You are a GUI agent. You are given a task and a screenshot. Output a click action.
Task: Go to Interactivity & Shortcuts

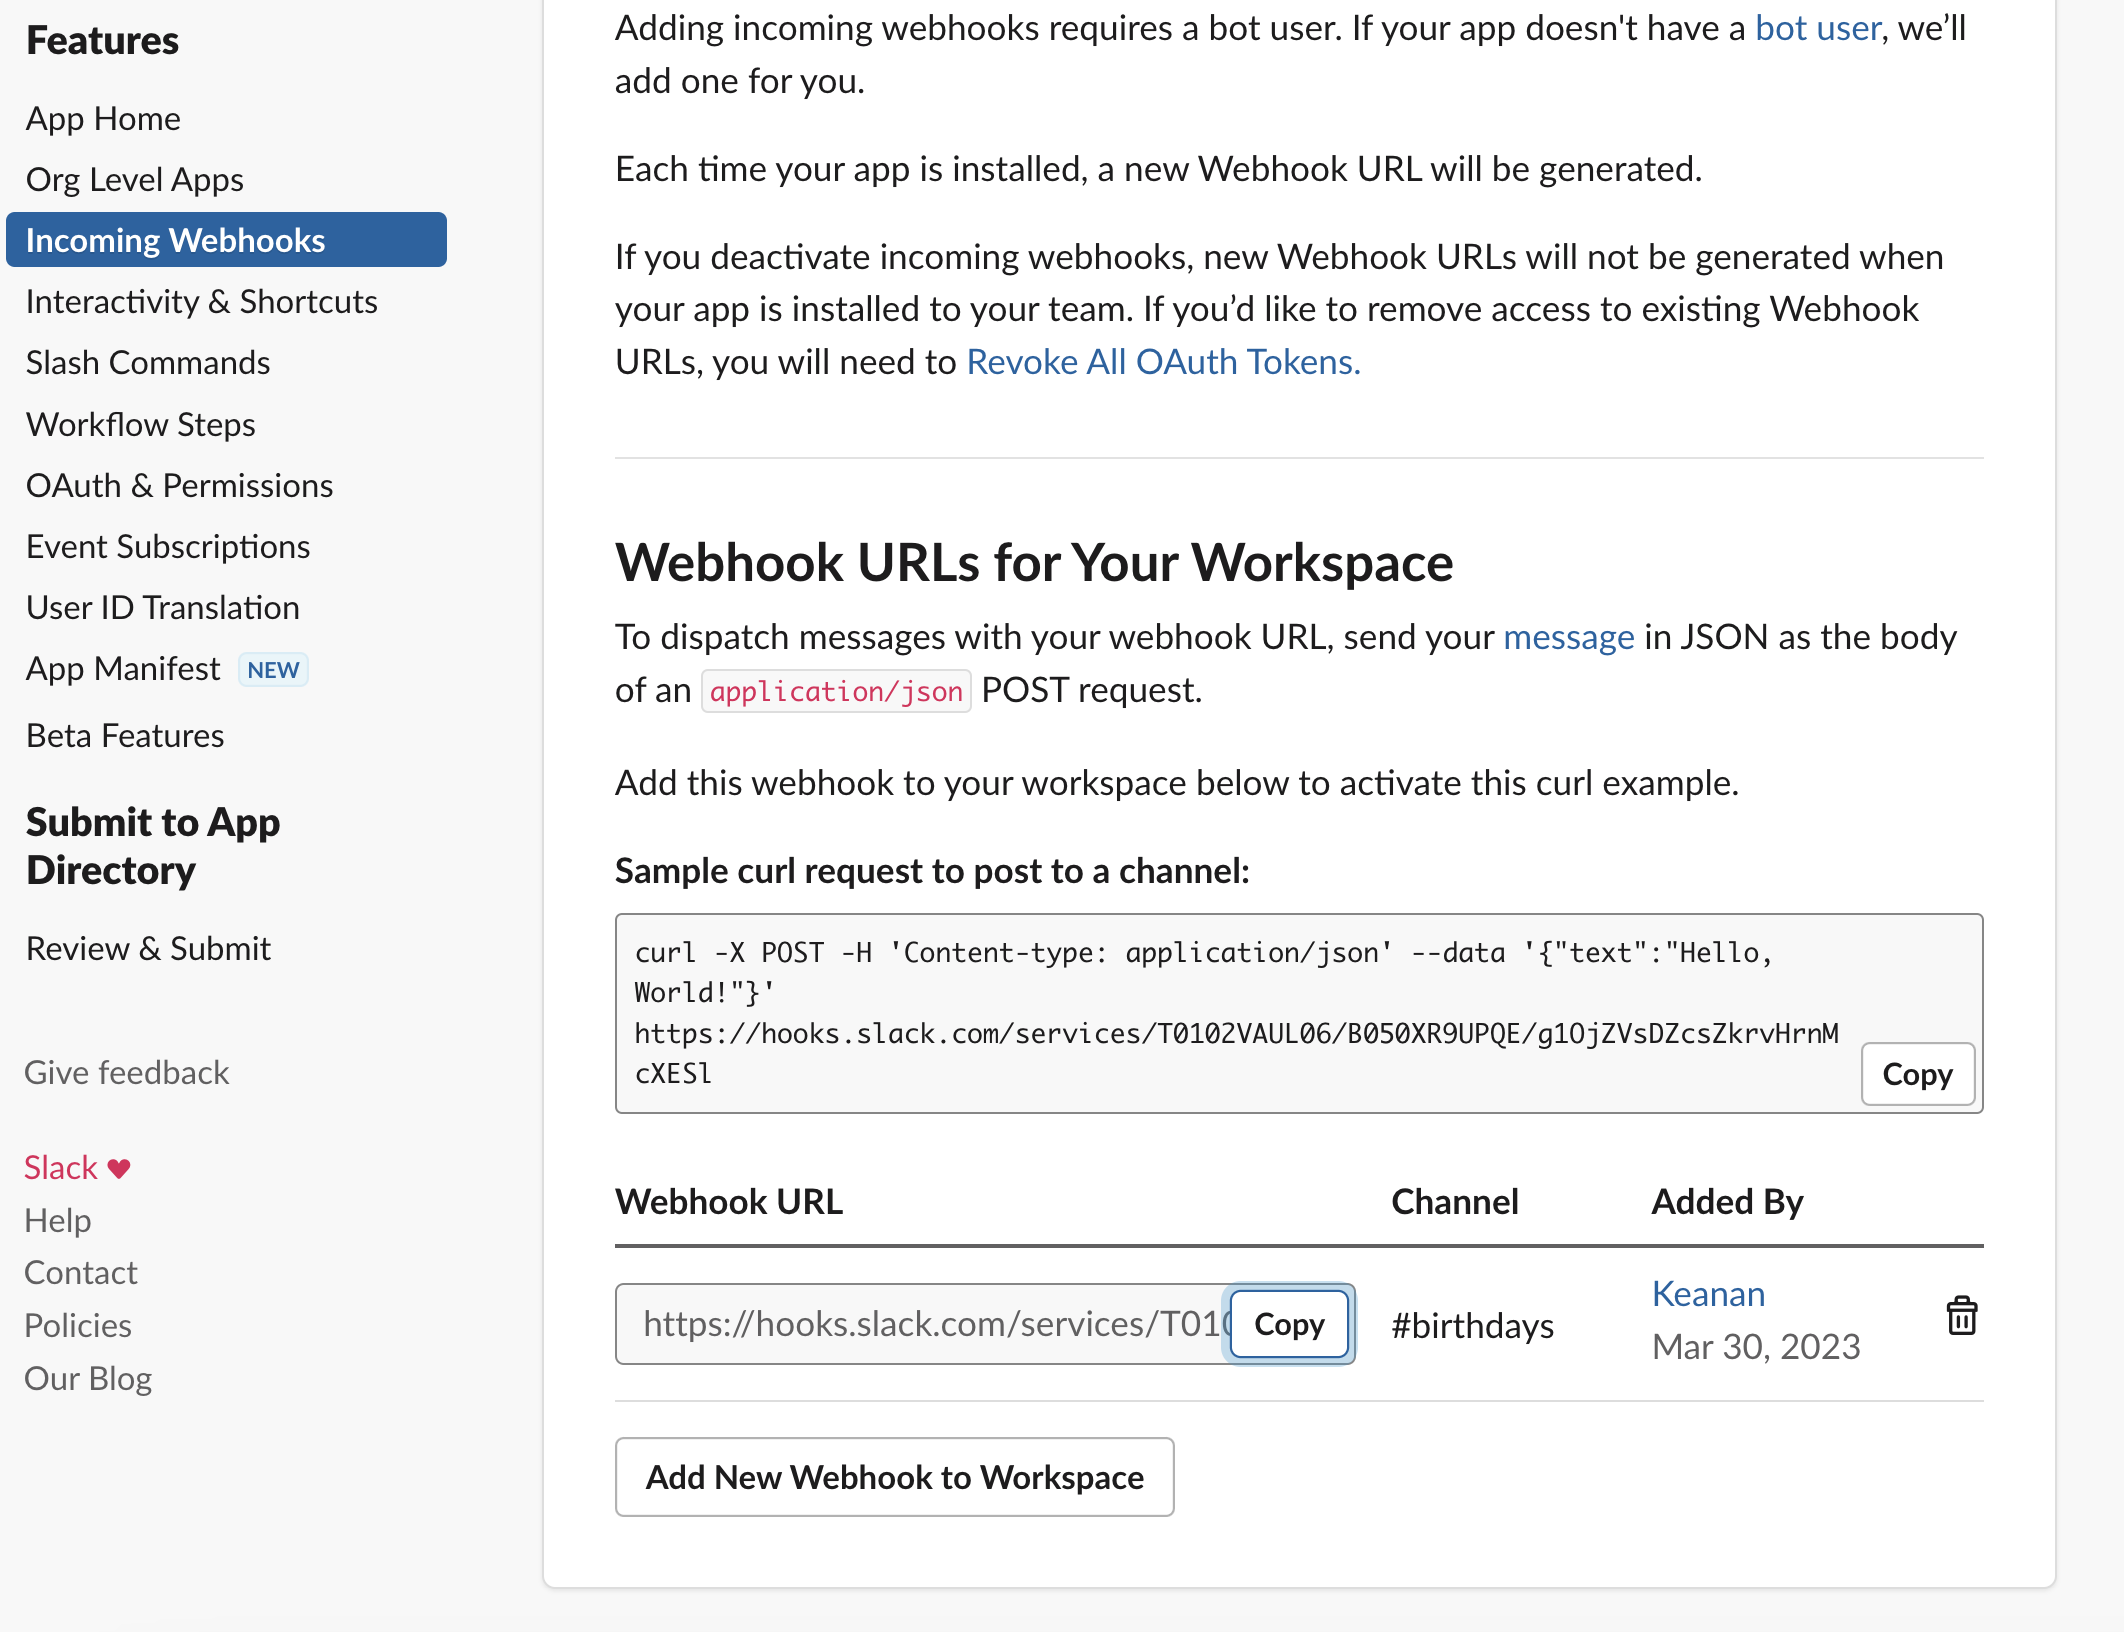202,302
